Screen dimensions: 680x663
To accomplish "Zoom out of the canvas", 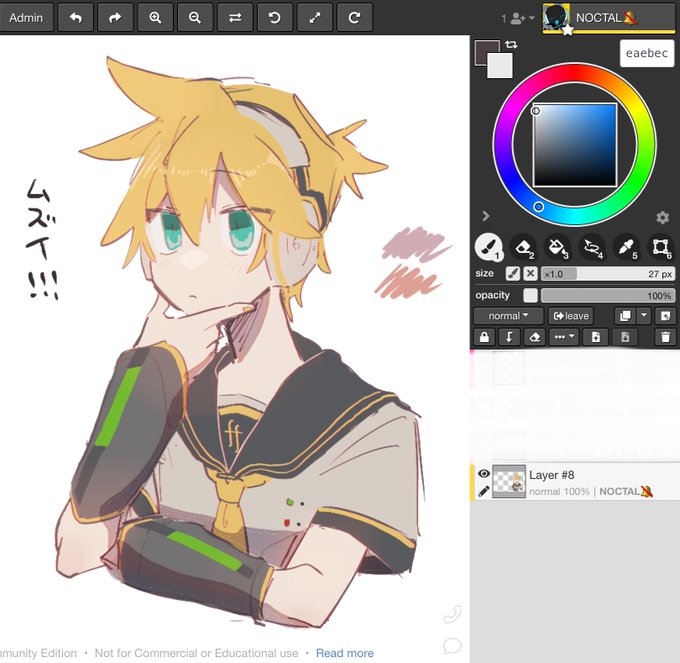I will pyautogui.click(x=195, y=18).
